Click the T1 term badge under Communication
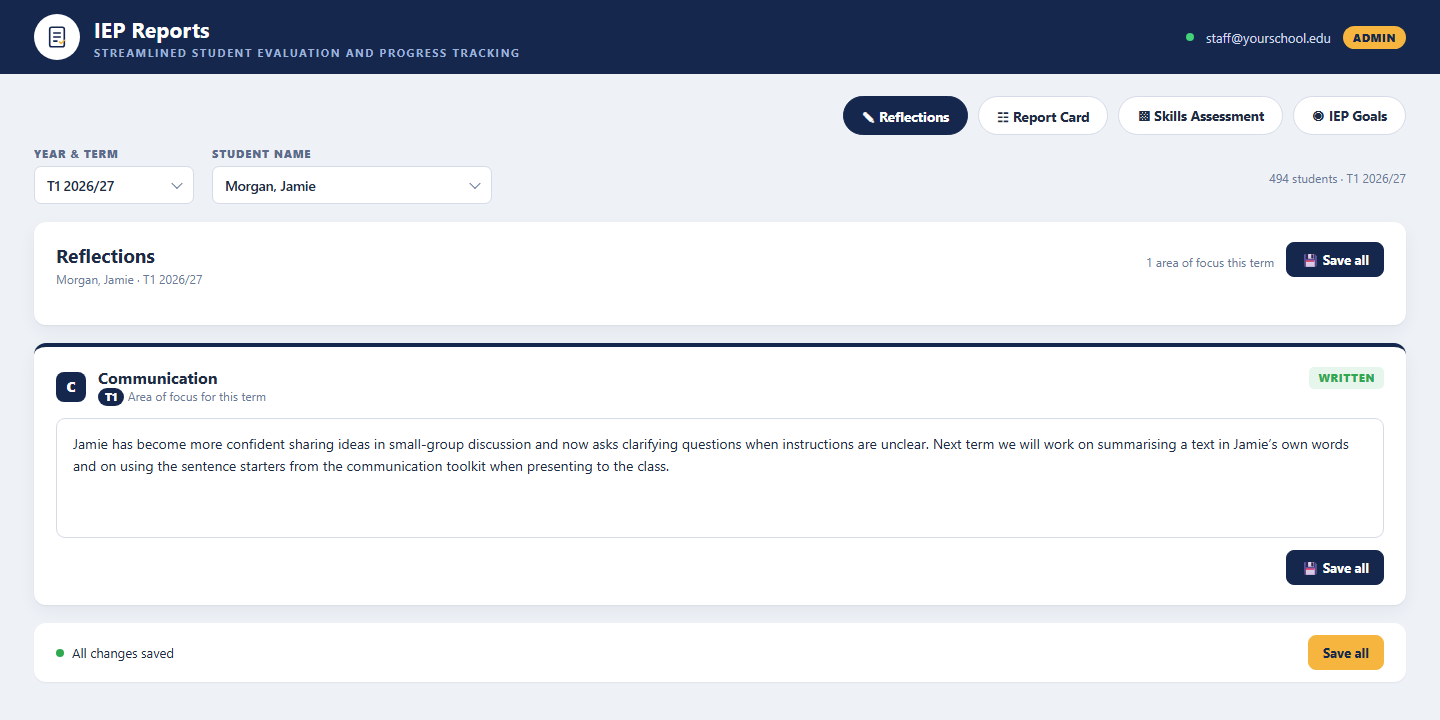1440x720 pixels. [x=111, y=397]
